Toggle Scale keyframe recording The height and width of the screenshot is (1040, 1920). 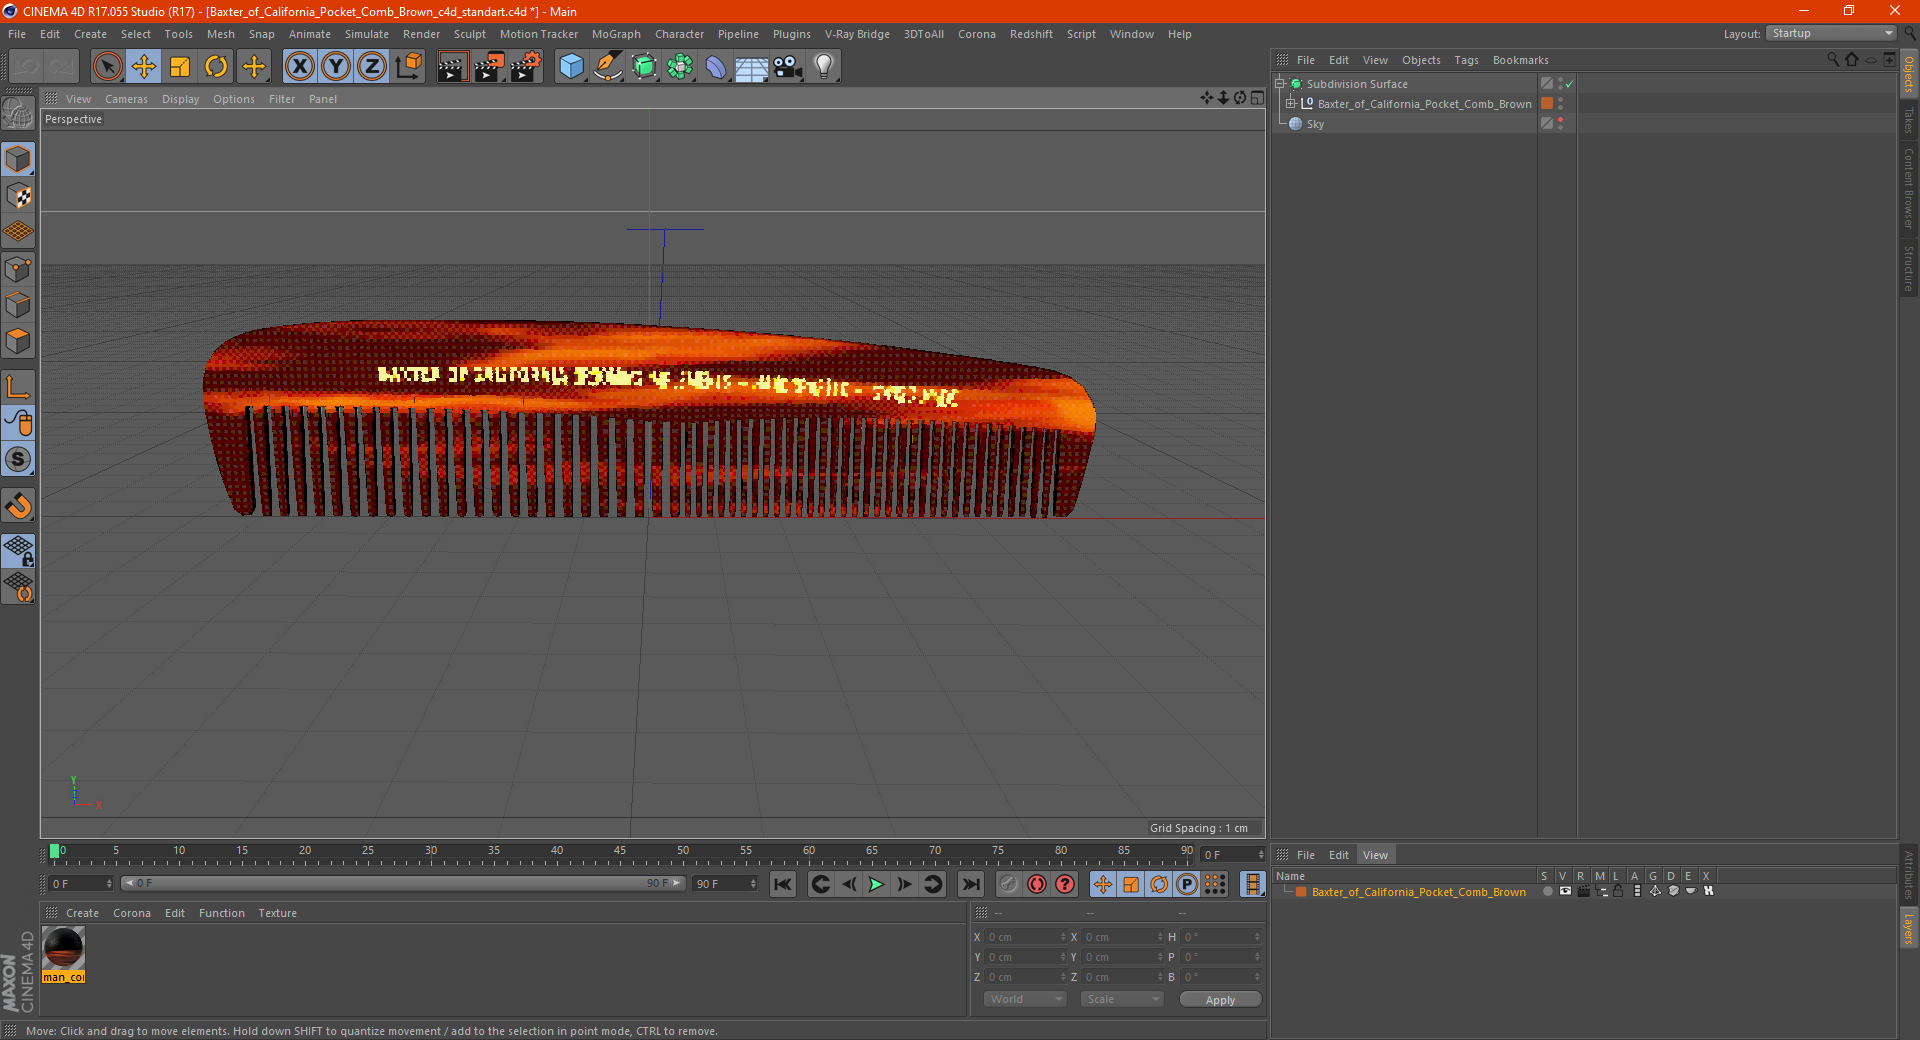click(x=1131, y=884)
